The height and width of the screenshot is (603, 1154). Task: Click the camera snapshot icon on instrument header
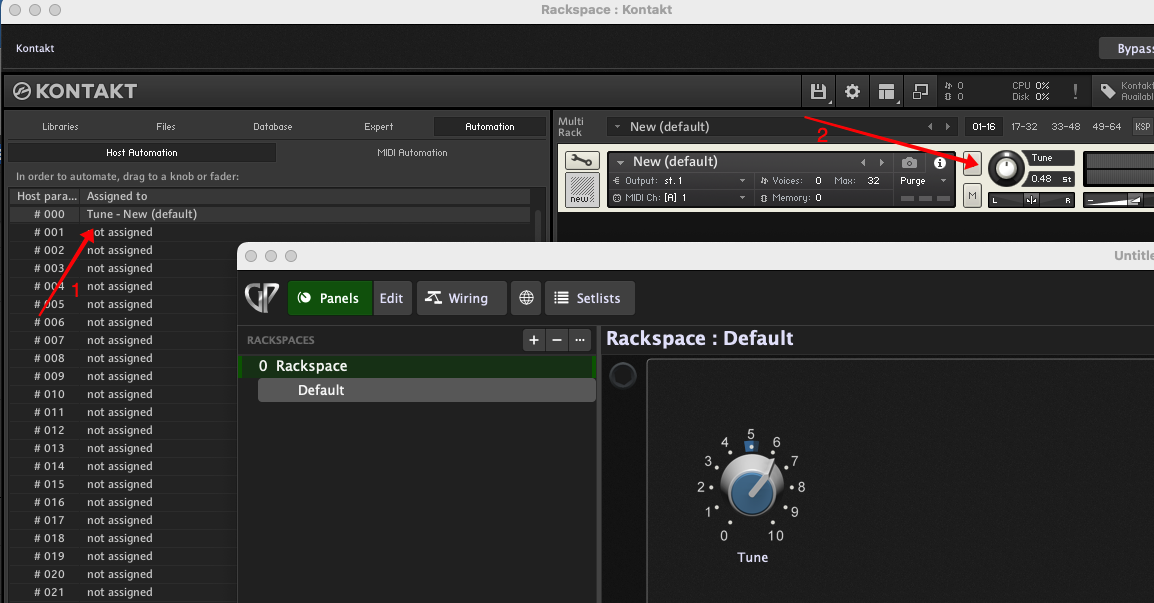pos(910,162)
